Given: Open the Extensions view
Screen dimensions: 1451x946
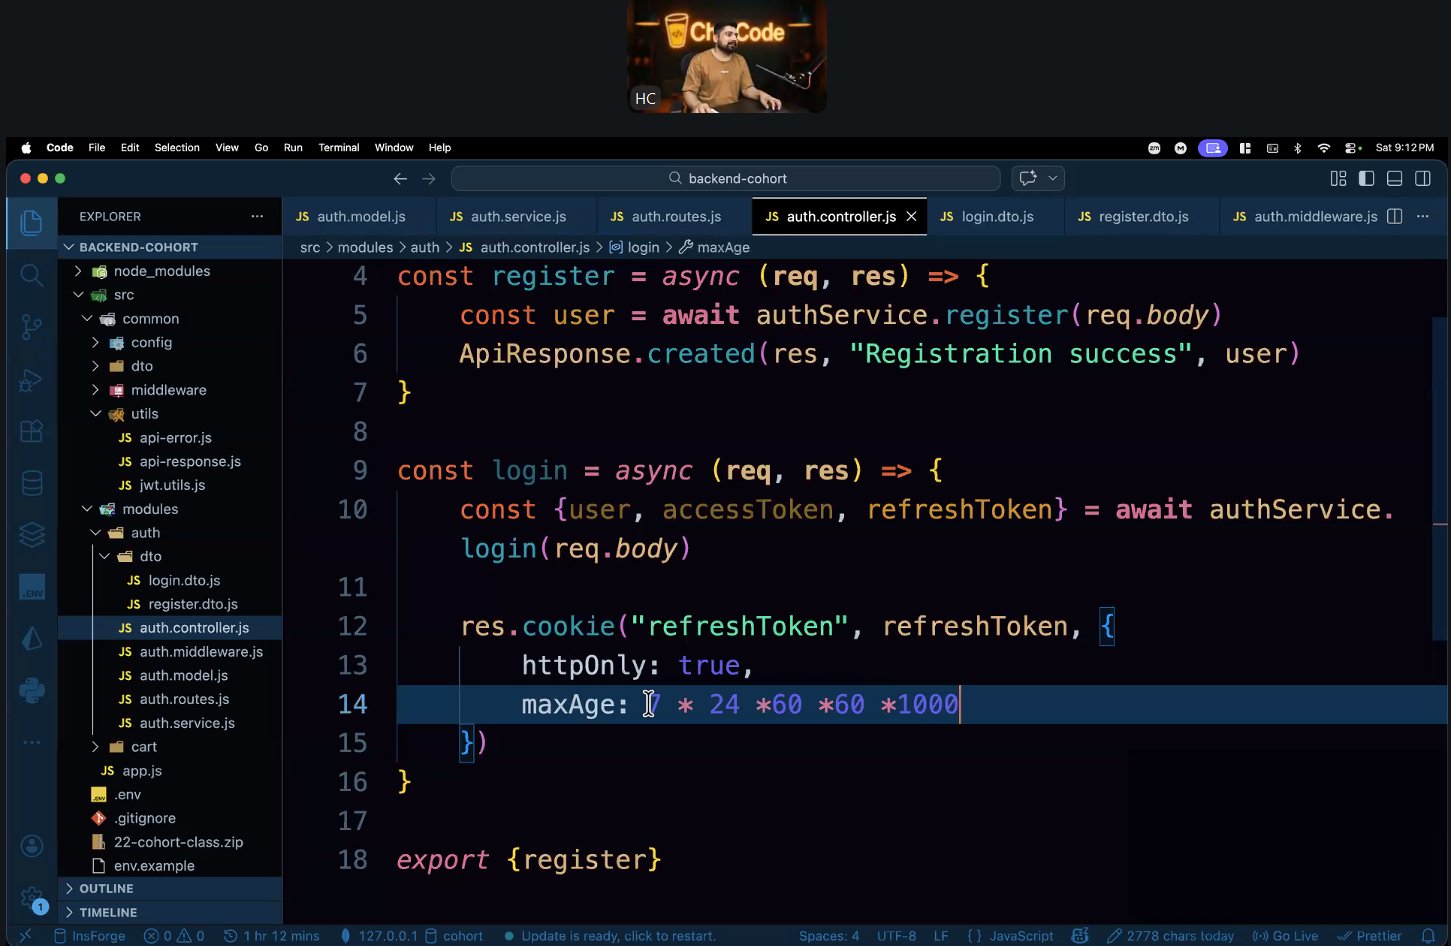Looking at the screenshot, I should coord(31,431).
